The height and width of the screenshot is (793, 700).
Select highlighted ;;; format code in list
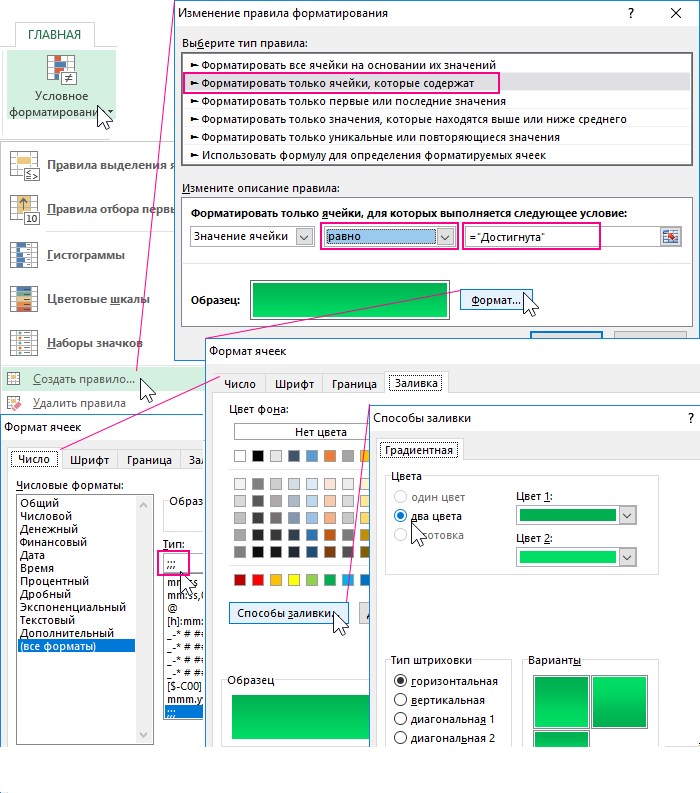[x=184, y=712]
